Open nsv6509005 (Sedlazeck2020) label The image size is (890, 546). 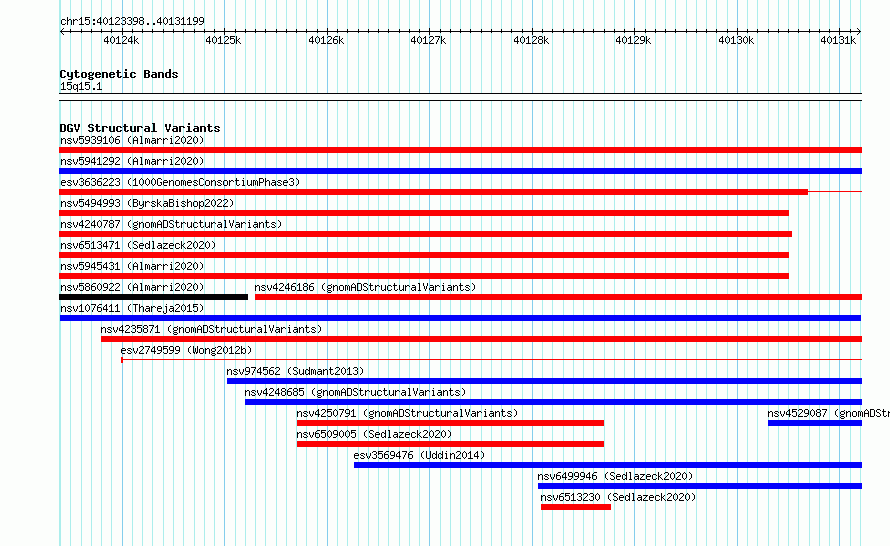click(x=374, y=434)
